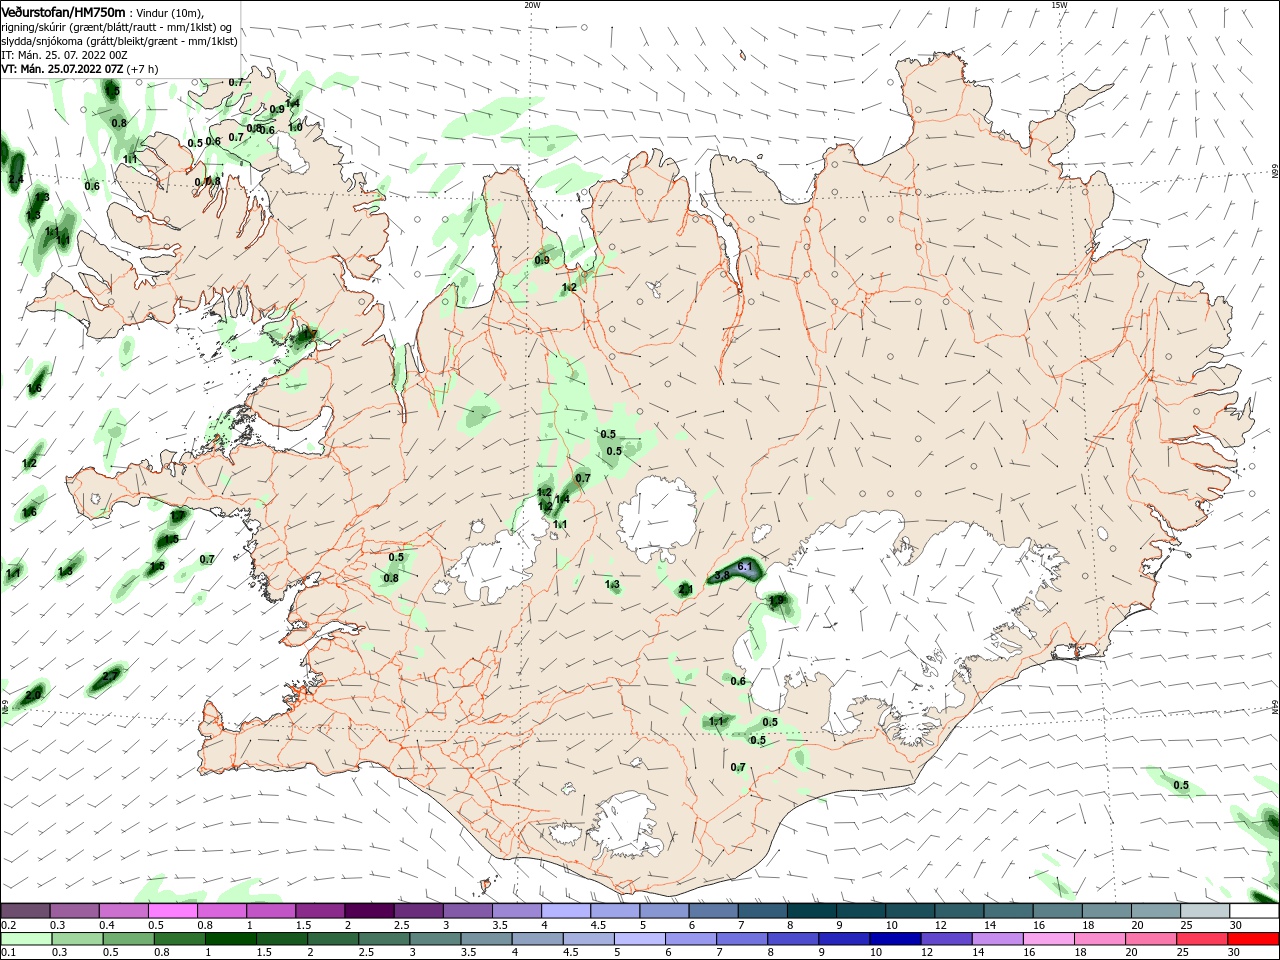The height and width of the screenshot is (960, 1280).
Task: Click the pale green 0.1 rain legend swatch
Action: (25, 940)
